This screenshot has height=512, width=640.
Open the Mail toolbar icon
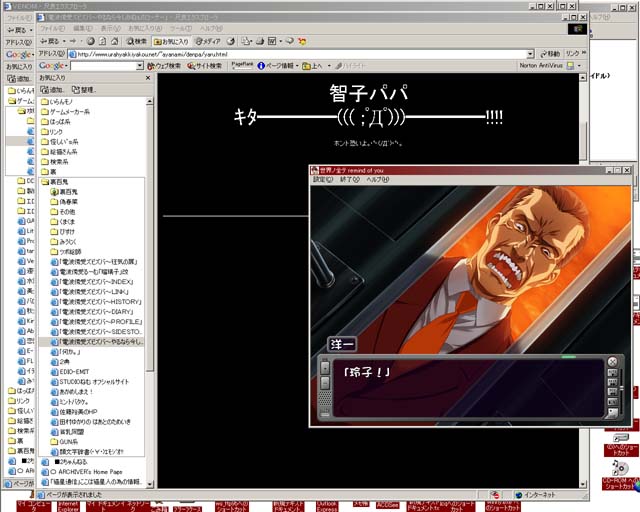point(246,41)
